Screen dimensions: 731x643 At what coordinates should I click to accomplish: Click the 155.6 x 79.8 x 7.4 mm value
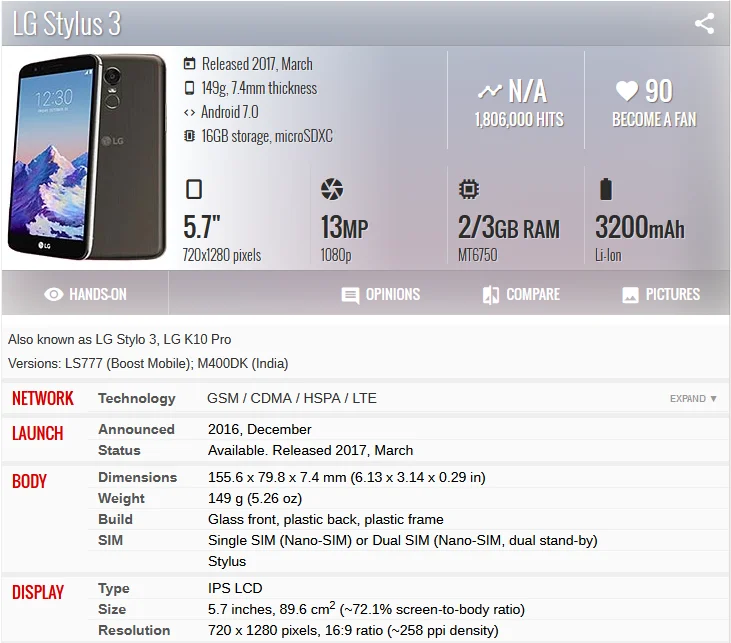coord(347,477)
